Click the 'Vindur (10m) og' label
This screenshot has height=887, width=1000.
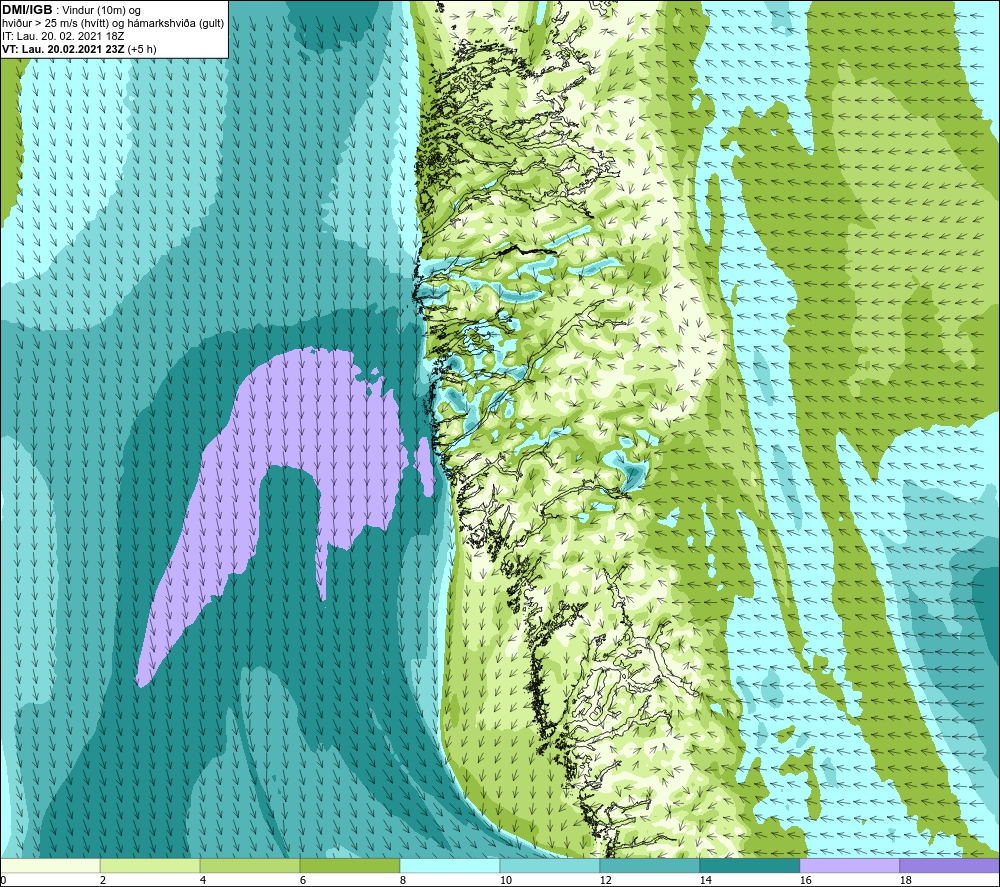pos(101,10)
